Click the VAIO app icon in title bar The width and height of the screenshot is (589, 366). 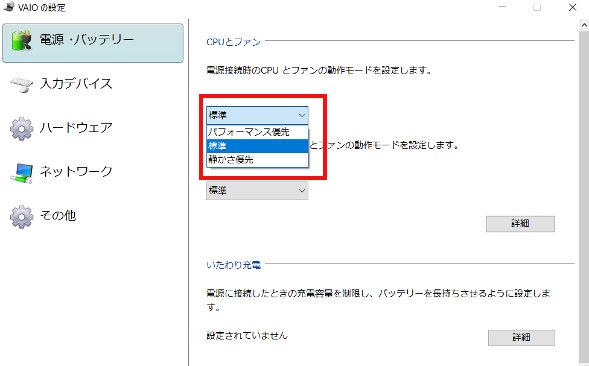pyautogui.click(x=8, y=6)
